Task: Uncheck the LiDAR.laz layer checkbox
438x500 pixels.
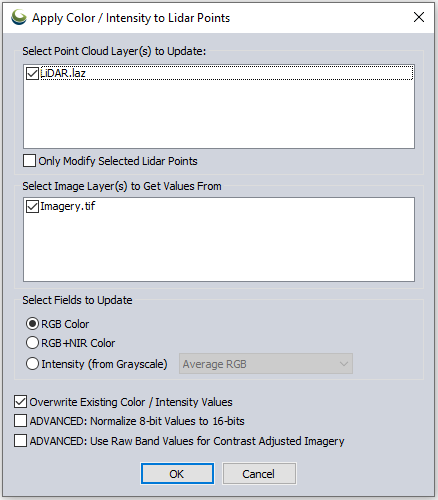Action: (x=32, y=73)
